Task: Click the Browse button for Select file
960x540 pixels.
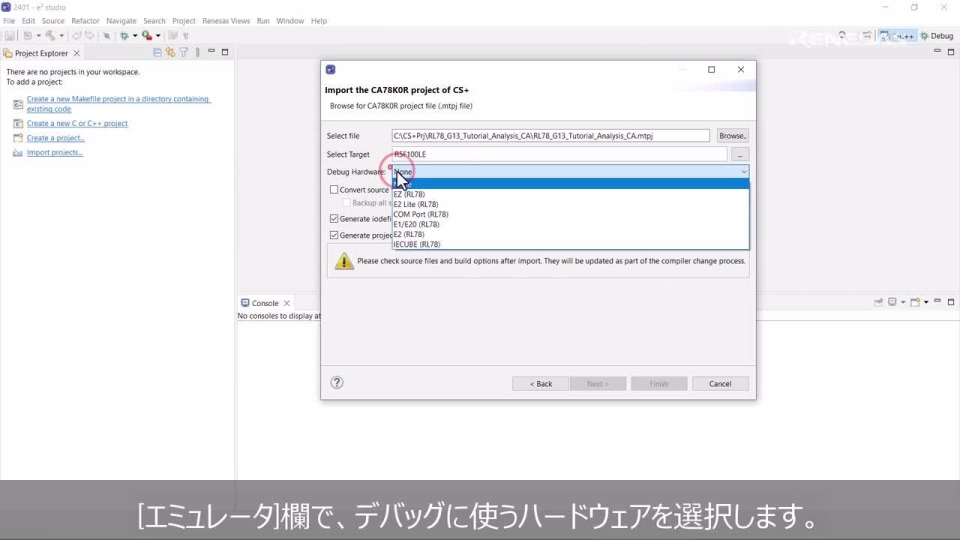Action: (732, 136)
